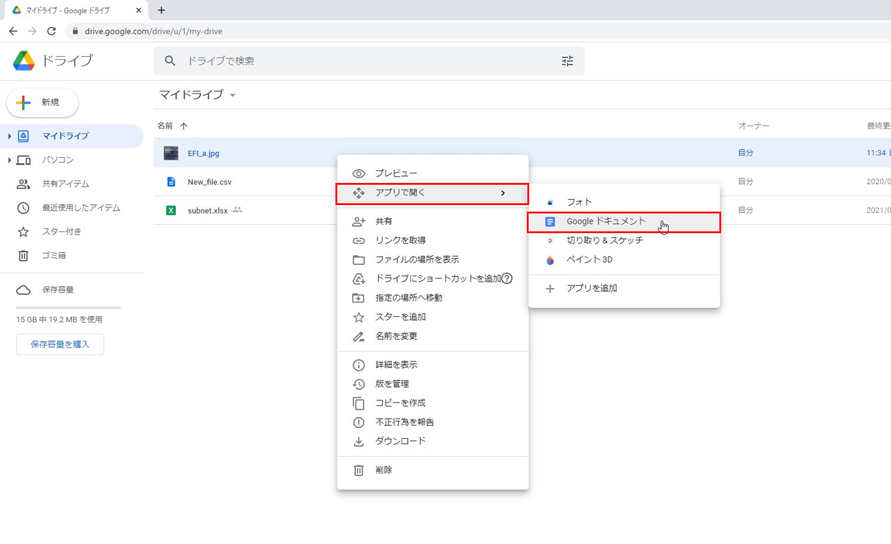This screenshot has height=544, width=891.
Task: Click the name column sort arrow
Action: (x=184, y=126)
